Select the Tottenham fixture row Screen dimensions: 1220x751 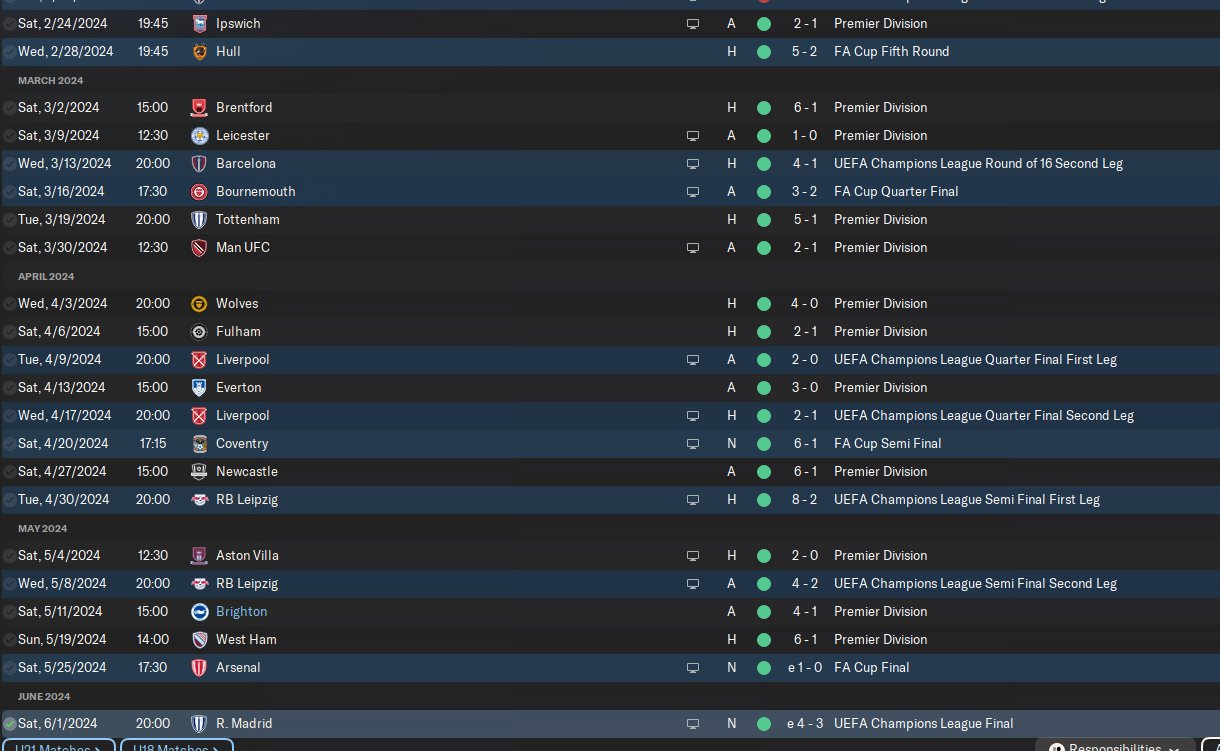(610, 219)
